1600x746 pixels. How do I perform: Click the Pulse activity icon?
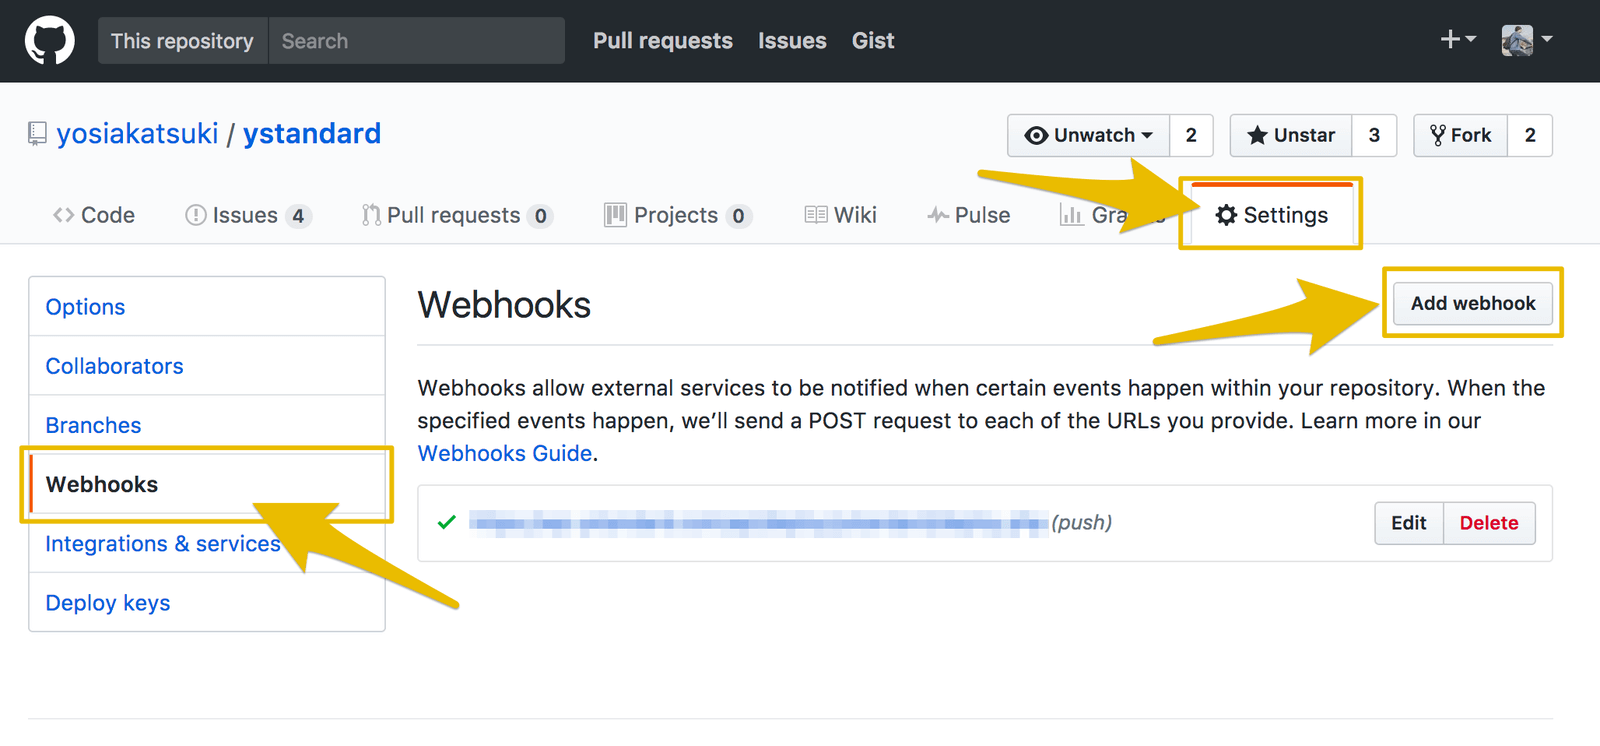coord(938,215)
